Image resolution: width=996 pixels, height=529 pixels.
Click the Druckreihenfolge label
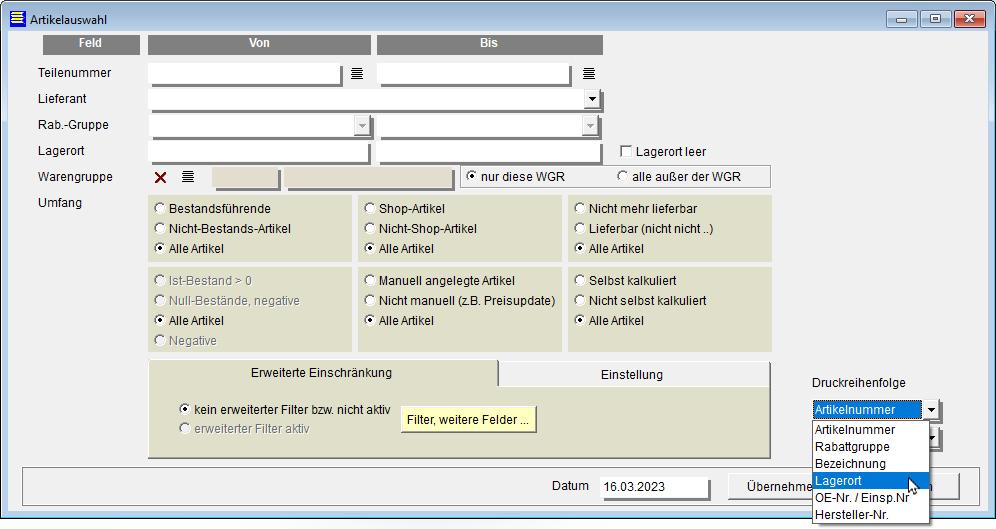point(859,383)
